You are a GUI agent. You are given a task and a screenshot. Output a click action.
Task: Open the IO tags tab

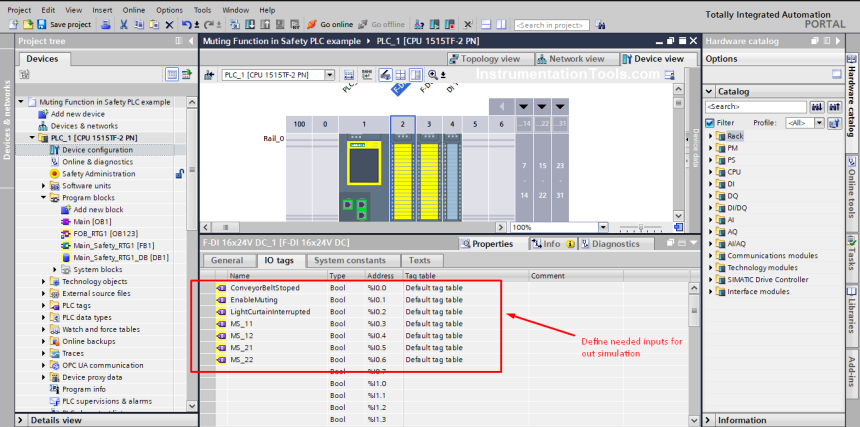279,260
